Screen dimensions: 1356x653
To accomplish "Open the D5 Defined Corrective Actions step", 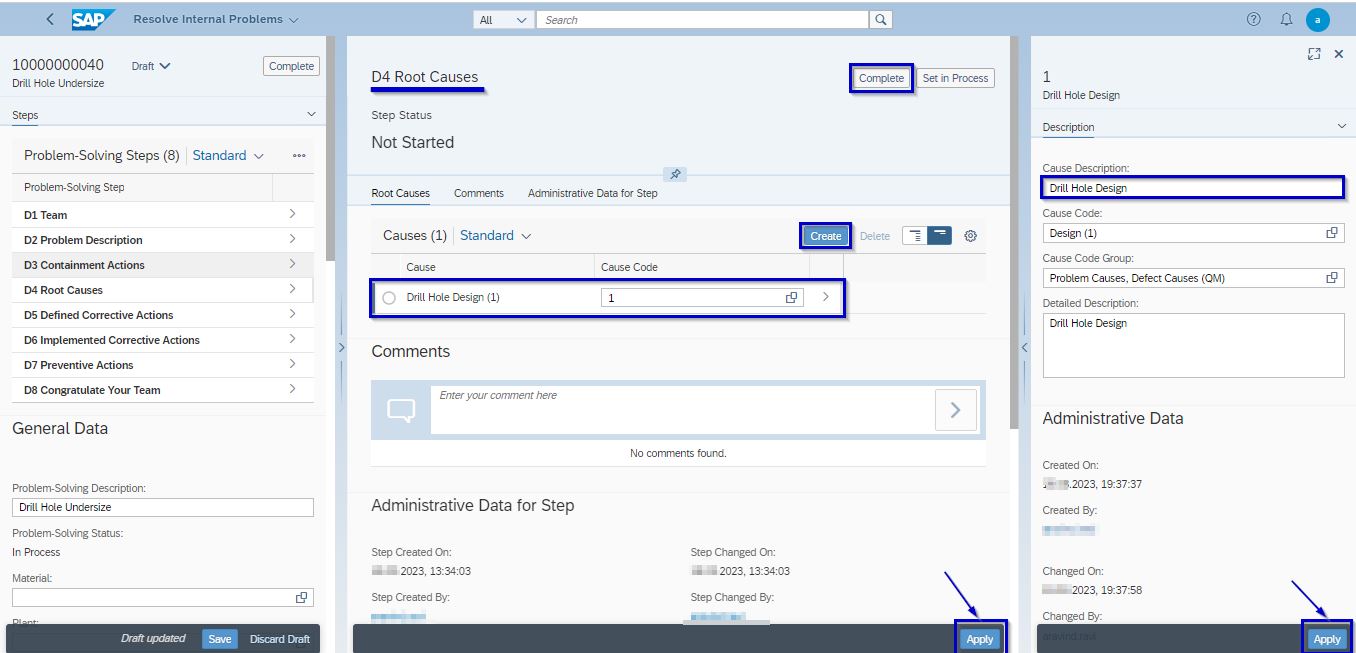I will [x=100, y=315].
